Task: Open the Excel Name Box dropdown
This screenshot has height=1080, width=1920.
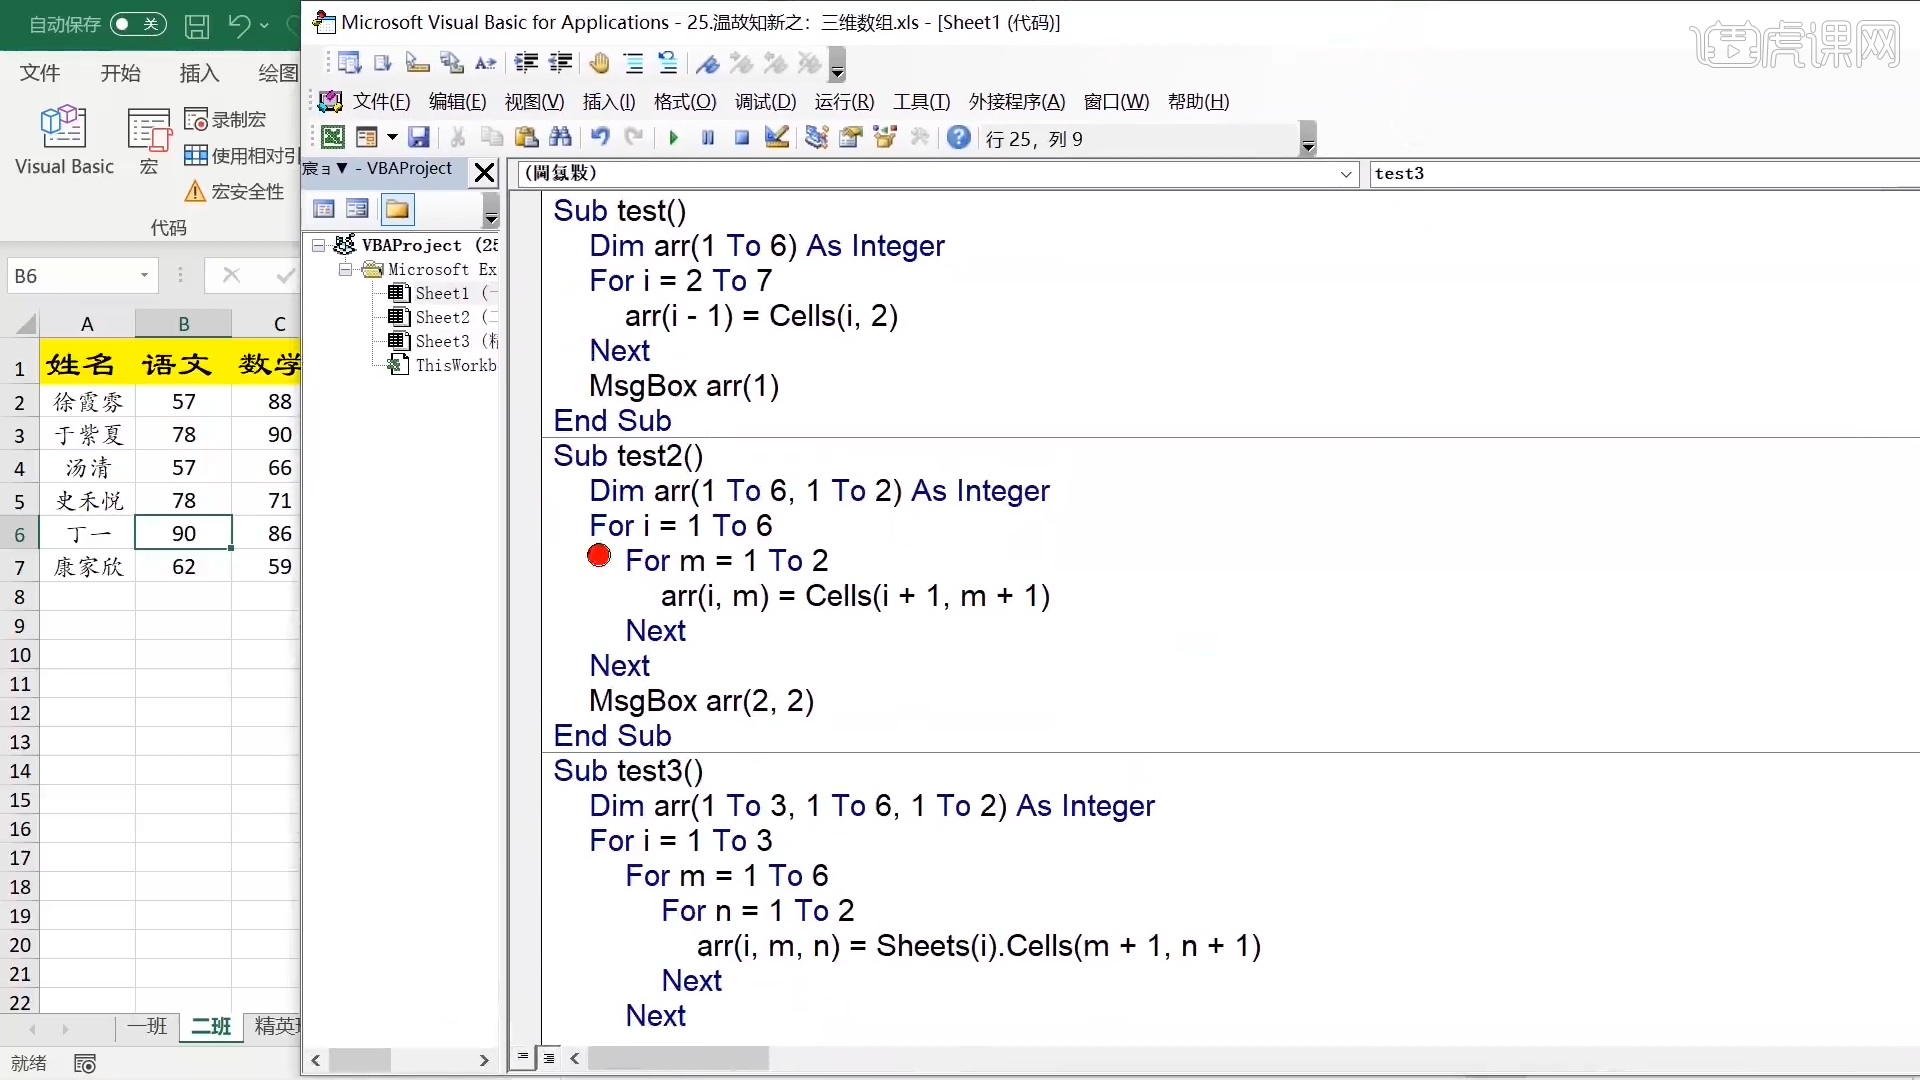Action: (x=145, y=276)
